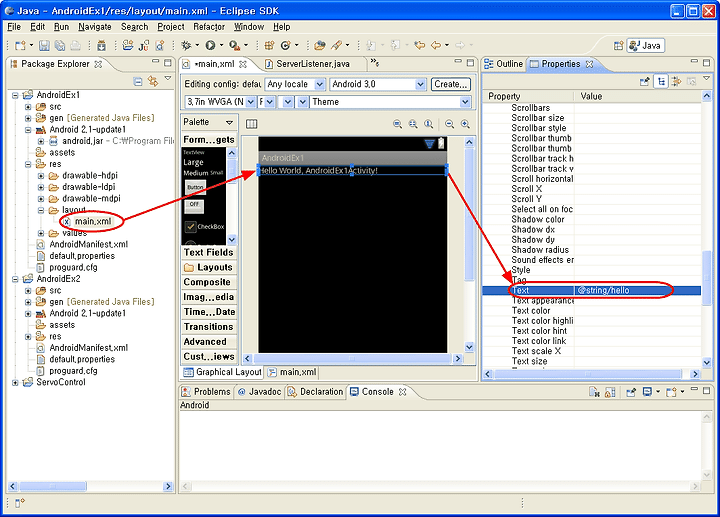Click the Save floppy disk icon
Image resolution: width=720 pixels, height=517 pixels.
[x=44, y=45]
